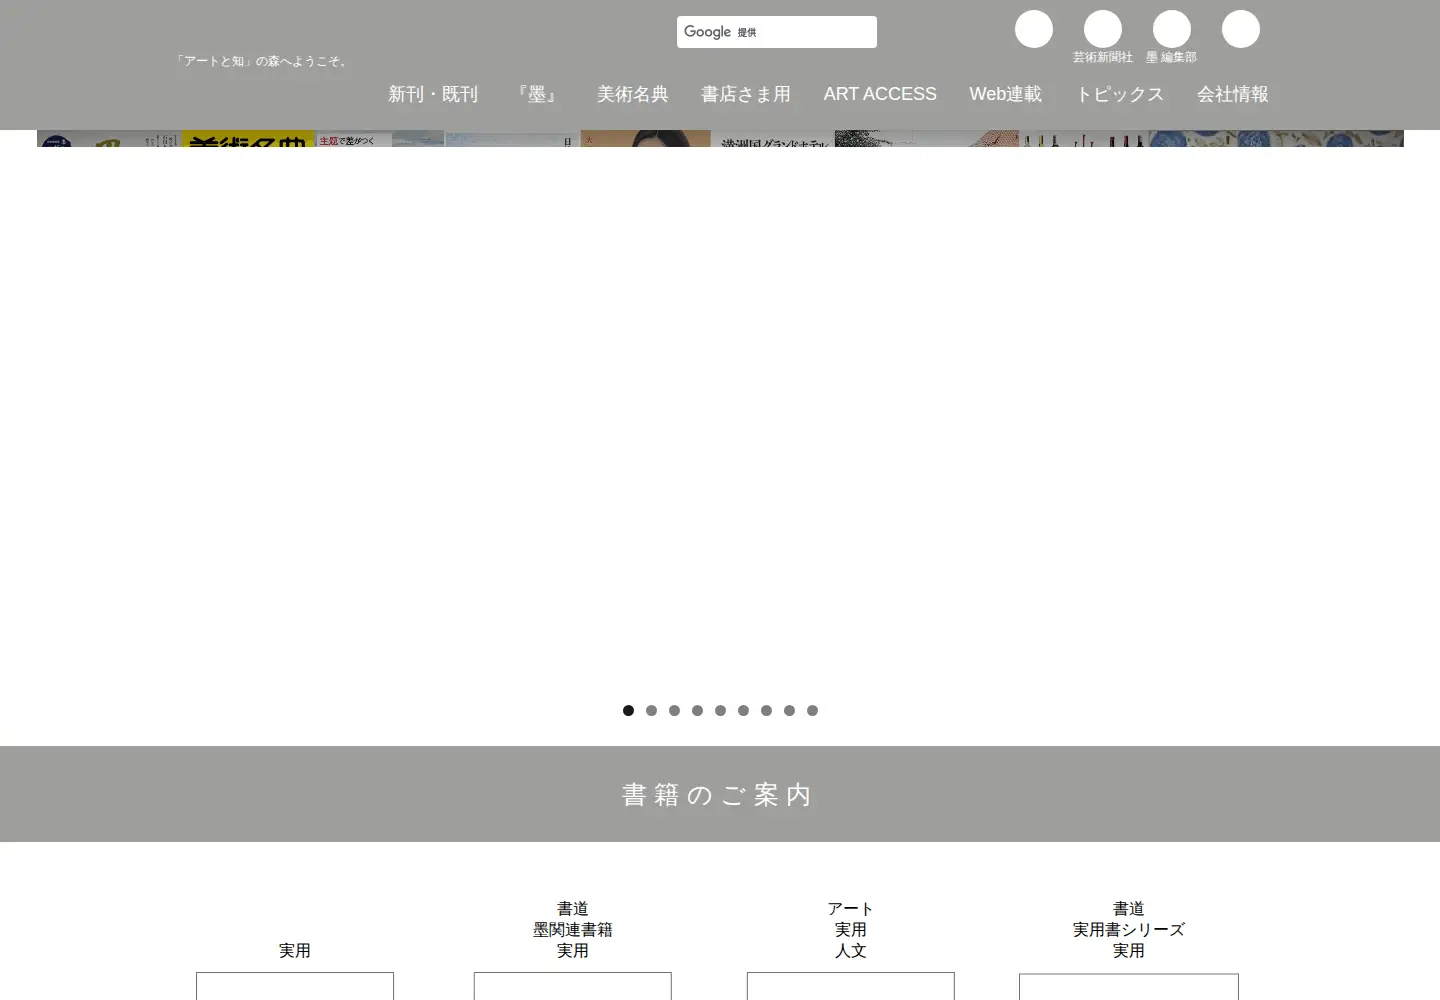The height and width of the screenshot is (1000, 1440).
Task: Go to the 美術名典 menu
Action: point(633,94)
